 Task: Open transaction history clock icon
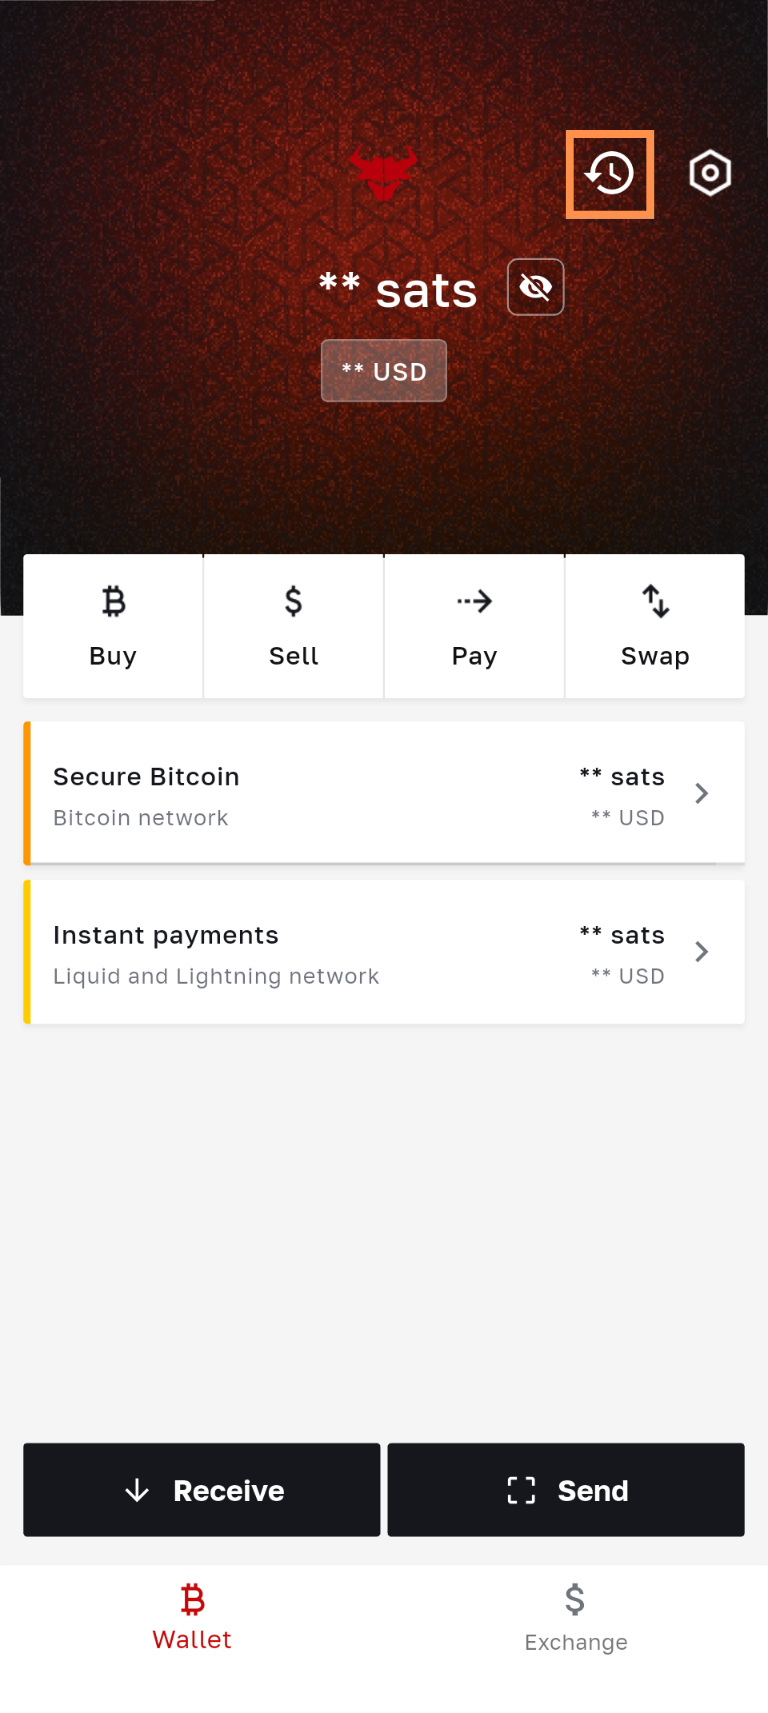coord(609,174)
